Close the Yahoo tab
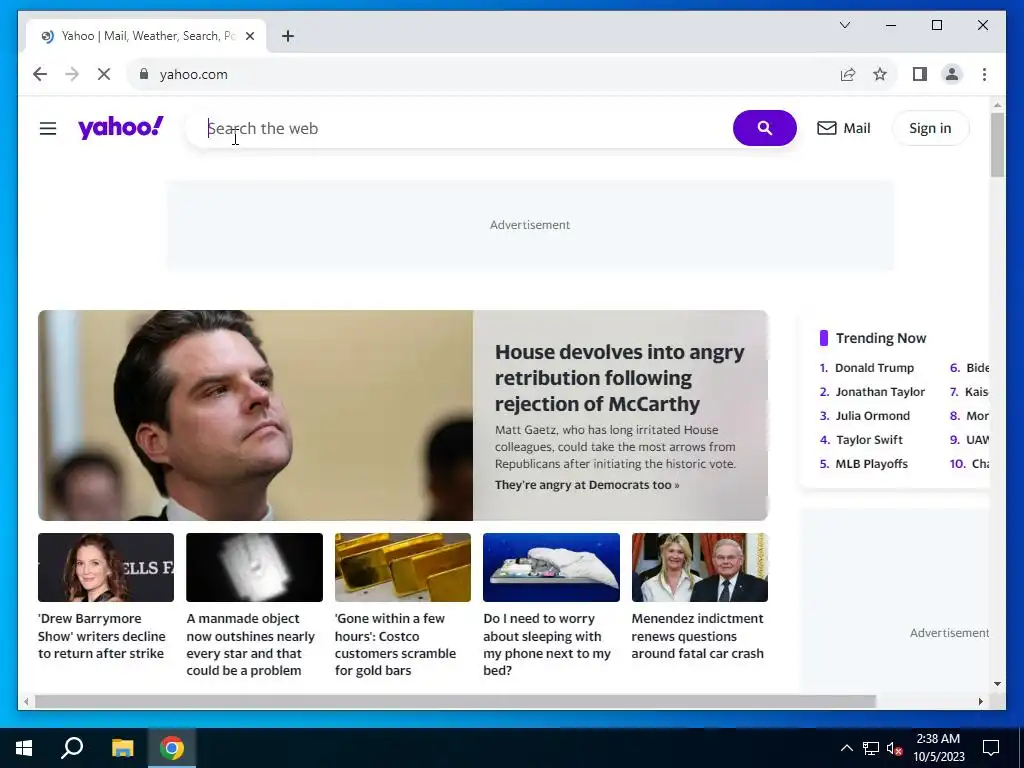This screenshot has height=768, width=1024. 249,36
